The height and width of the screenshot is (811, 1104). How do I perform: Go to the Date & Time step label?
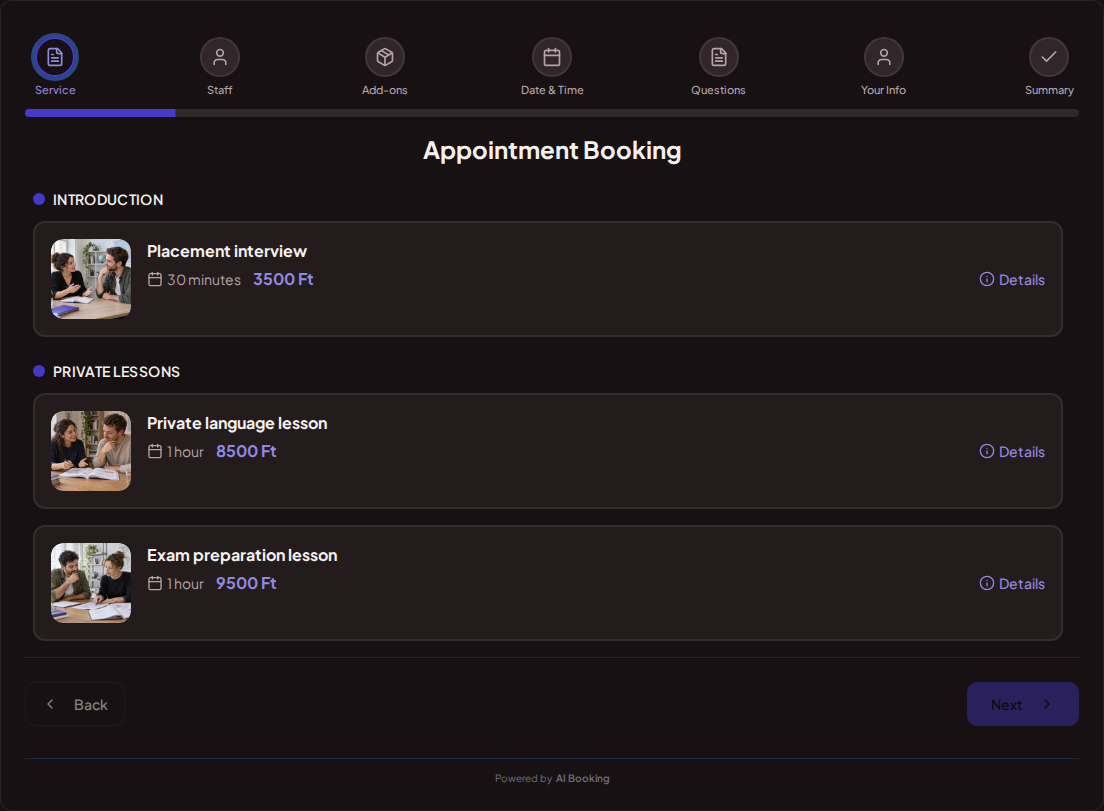coord(552,90)
